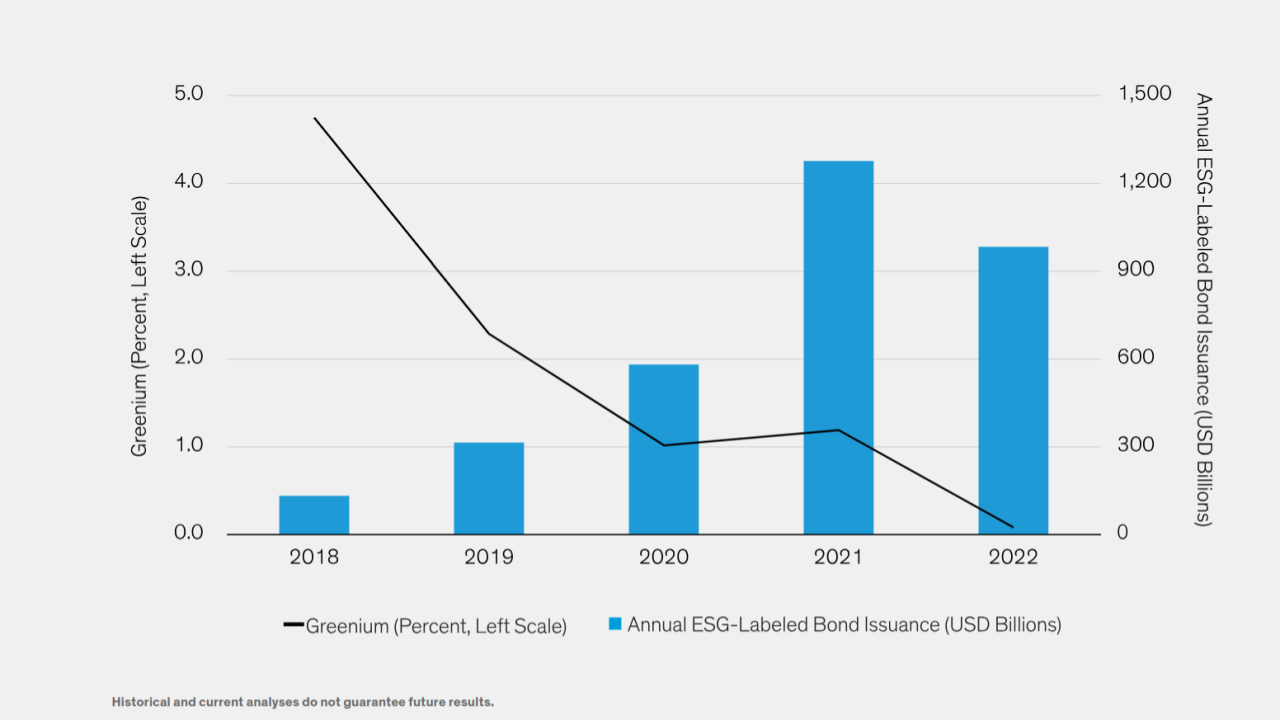Click the '600' right axis value

point(1137,358)
